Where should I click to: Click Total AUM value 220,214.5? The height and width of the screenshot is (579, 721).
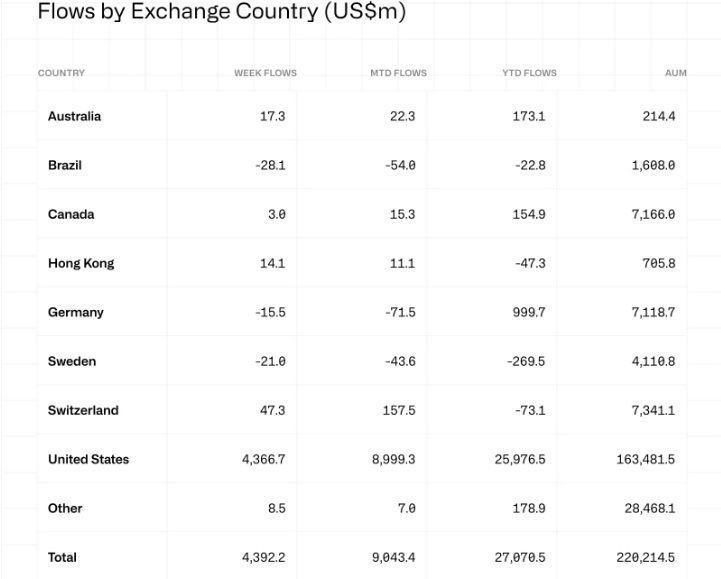click(646, 557)
